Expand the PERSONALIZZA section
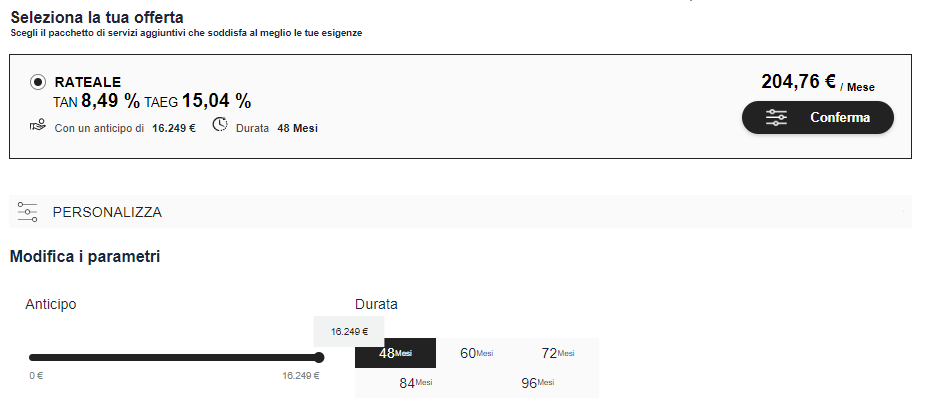 click(x=461, y=212)
